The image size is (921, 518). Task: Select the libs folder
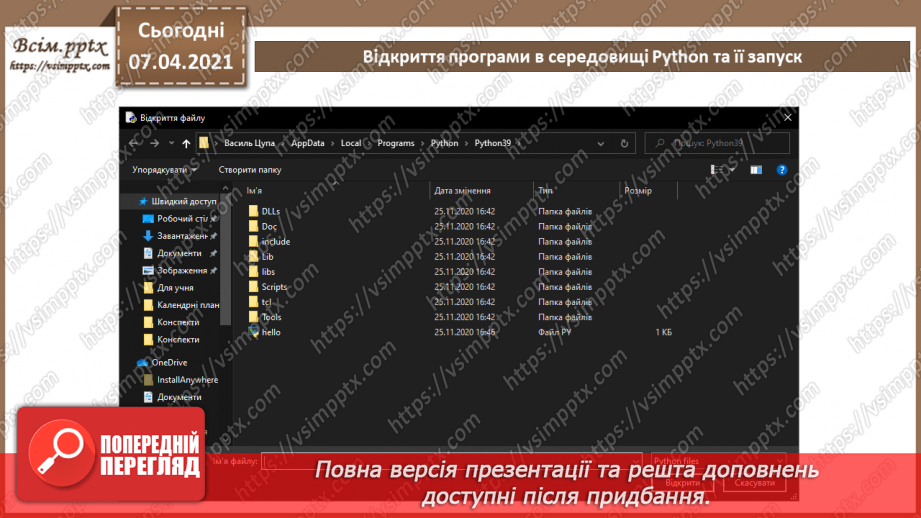tap(261, 272)
